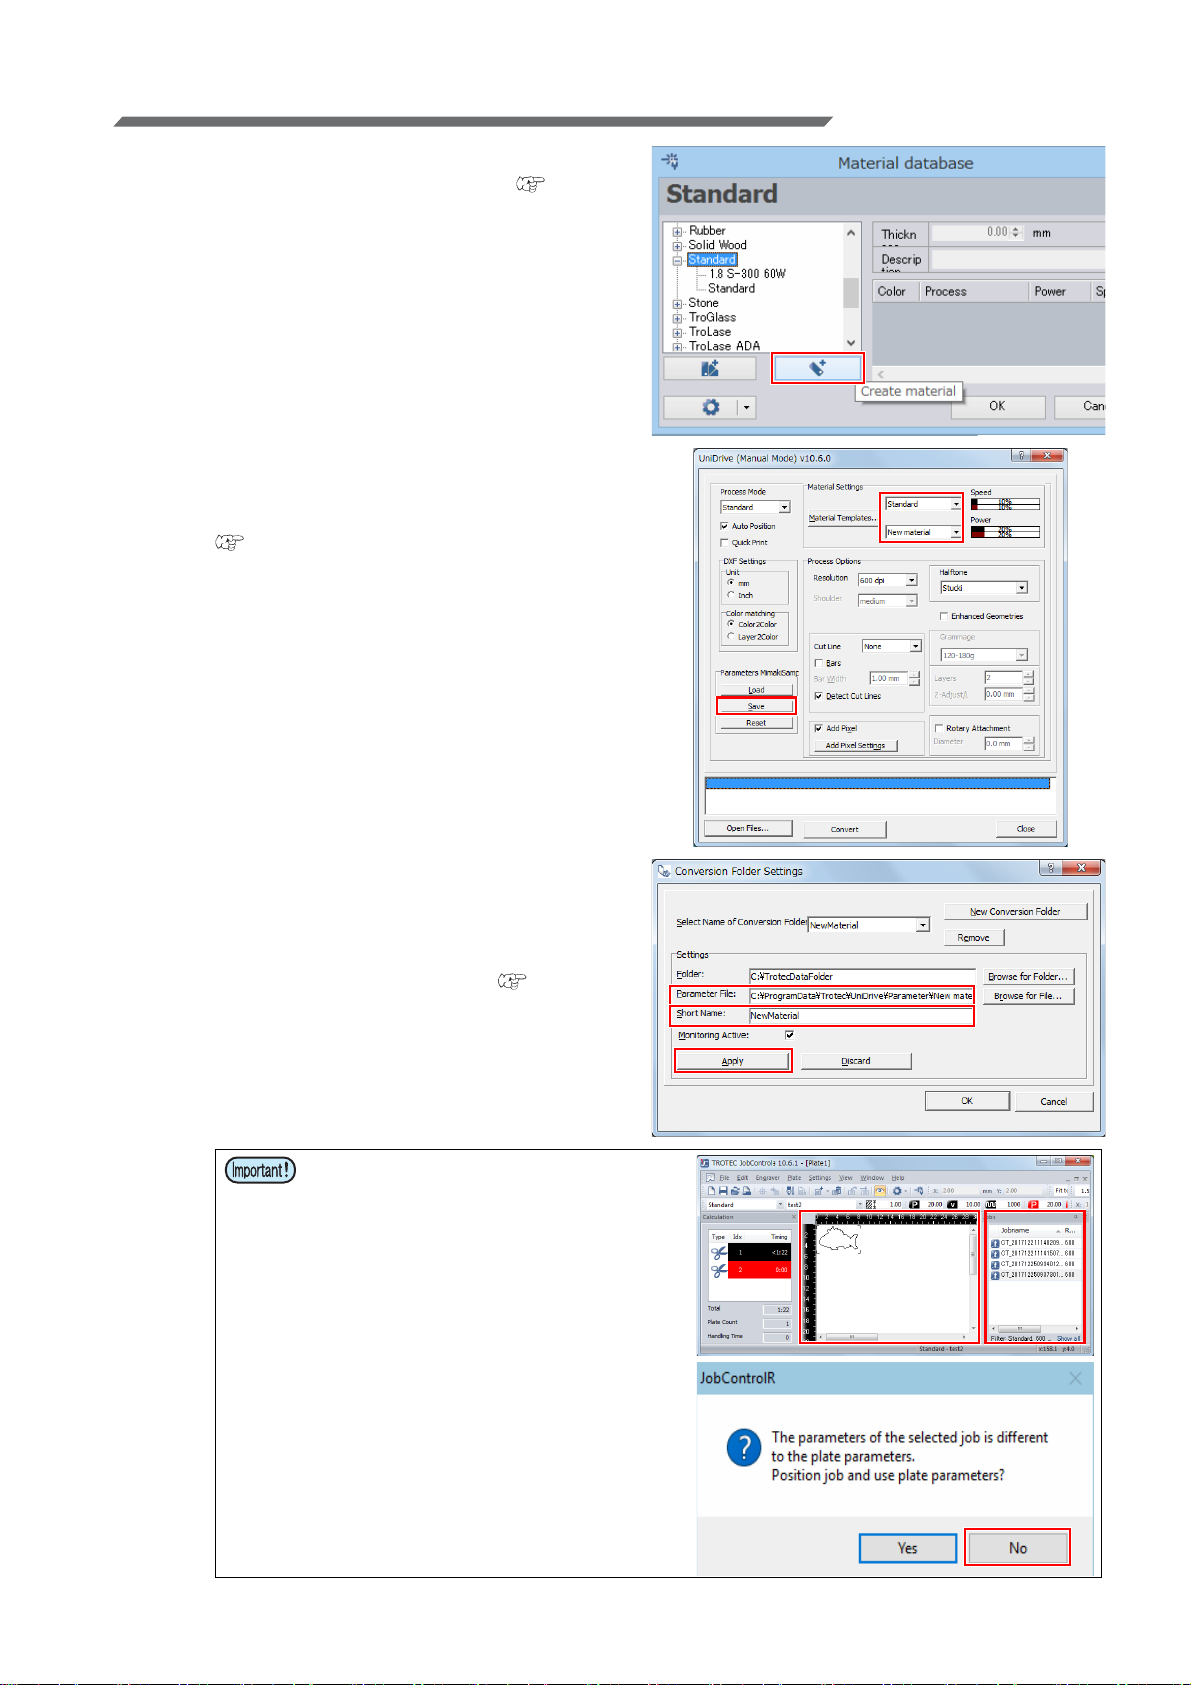Image resolution: width=1191 pixels, height=1685 pixels.
Task: Click the help question button in Conversion Folder Settings
Action: 1050,868
